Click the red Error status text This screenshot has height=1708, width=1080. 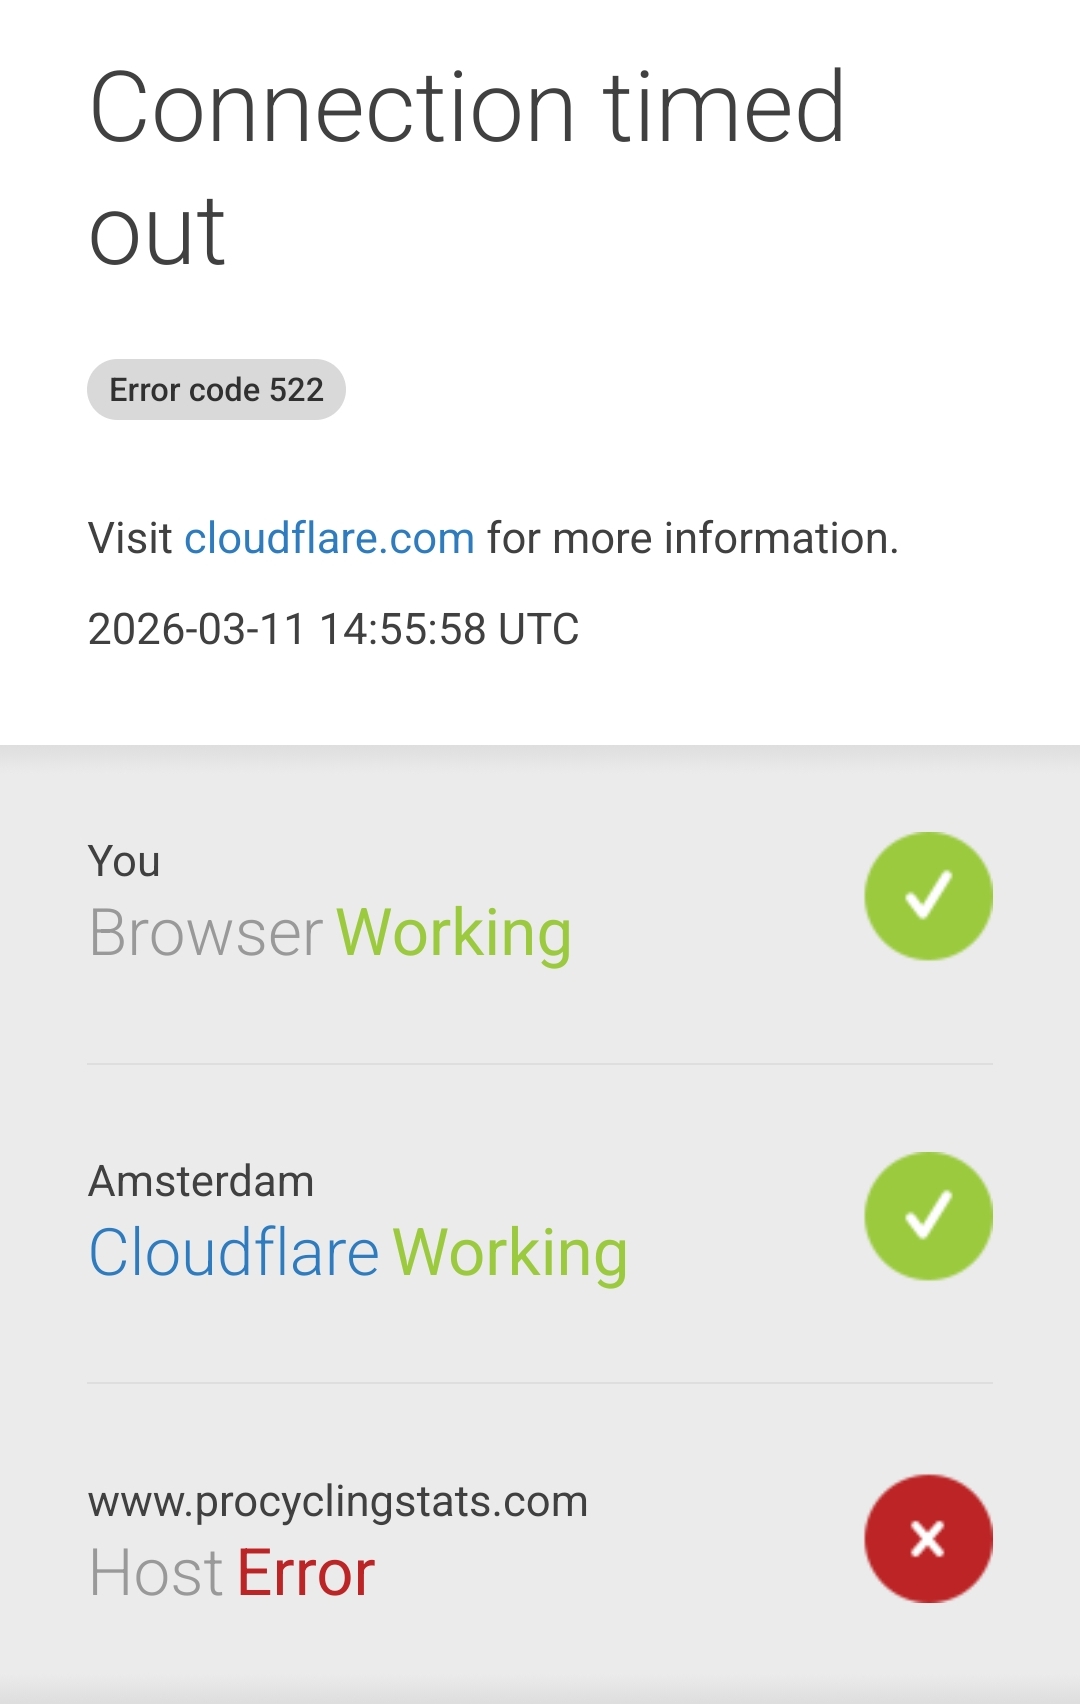tap(305, 1573)
